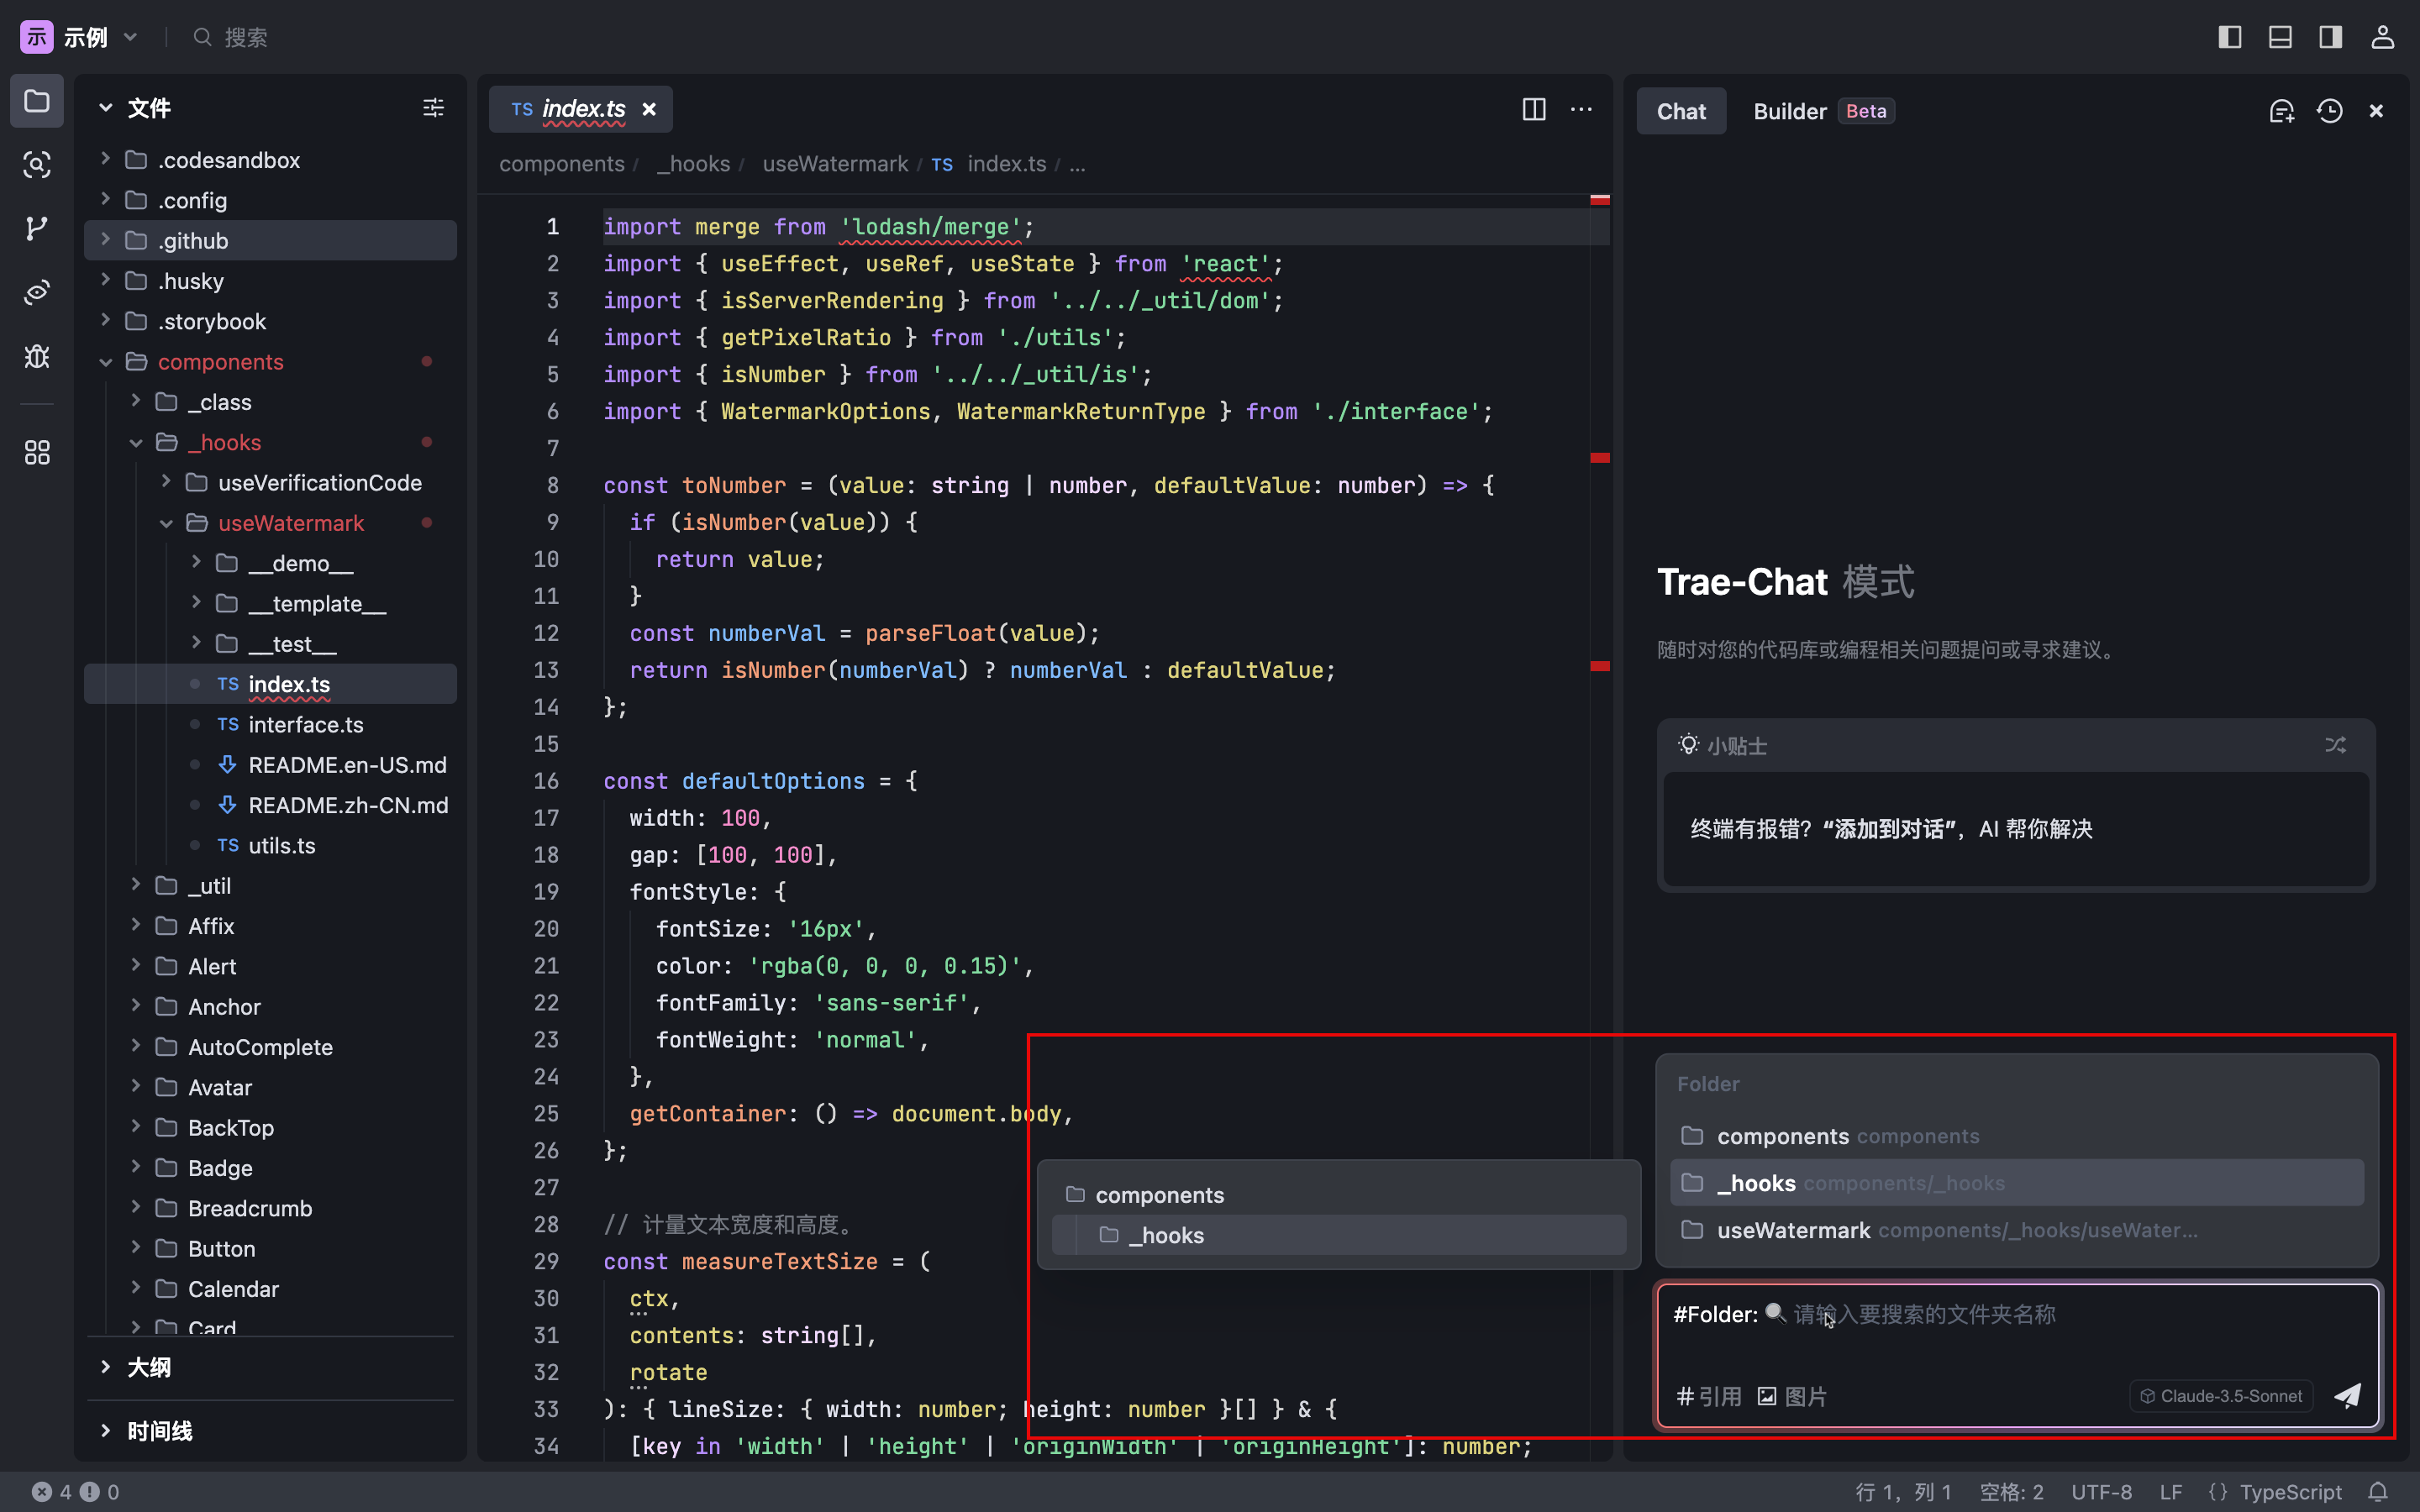Click the useWatermark breadcrumb item

(x=835, y=164)
